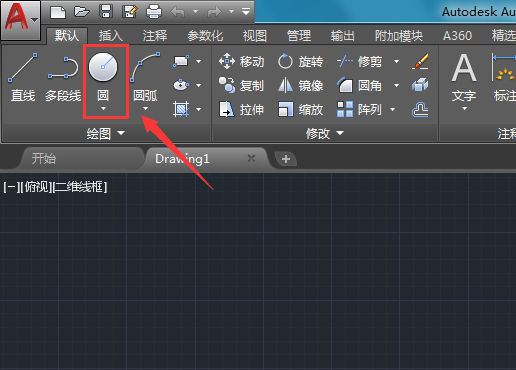Open the 修剪 trim dropdown arrow
This screenshot has width=516, height=370.
[397, 61]
